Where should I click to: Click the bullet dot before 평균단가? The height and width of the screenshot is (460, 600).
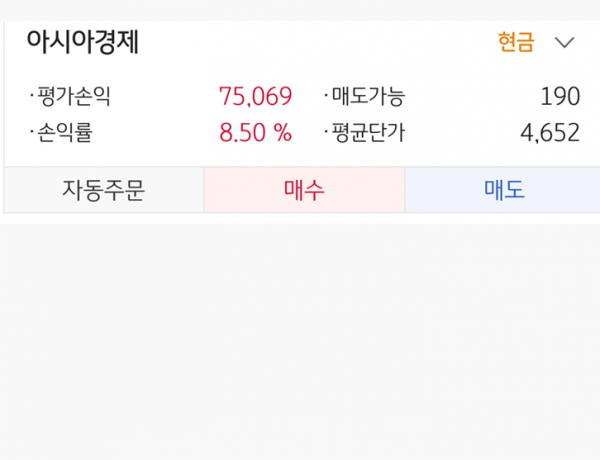(326, 132)
